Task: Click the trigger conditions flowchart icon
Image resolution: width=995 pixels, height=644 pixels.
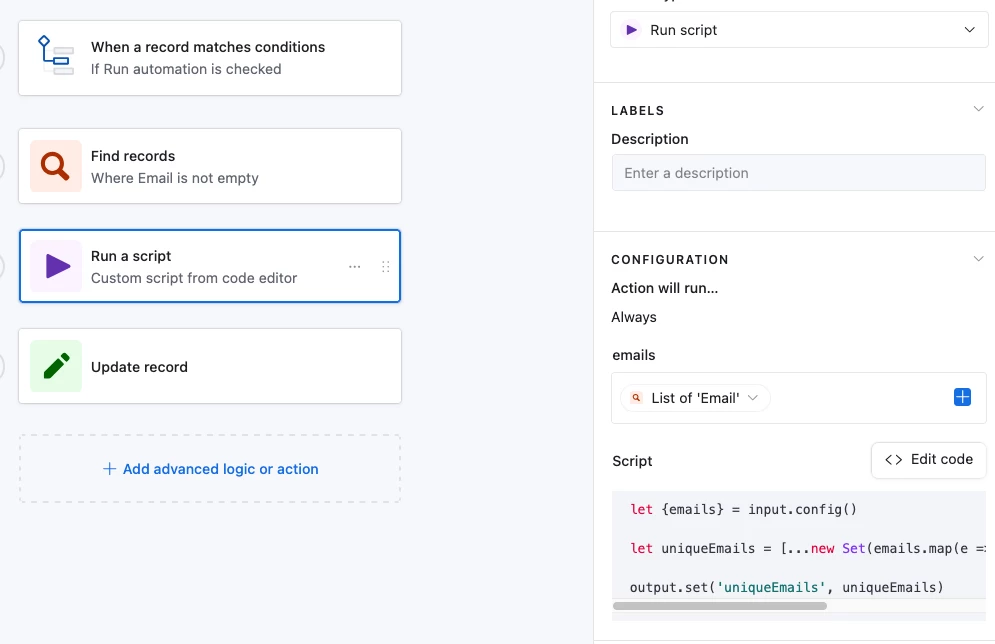Action: [x=55, y=57]
